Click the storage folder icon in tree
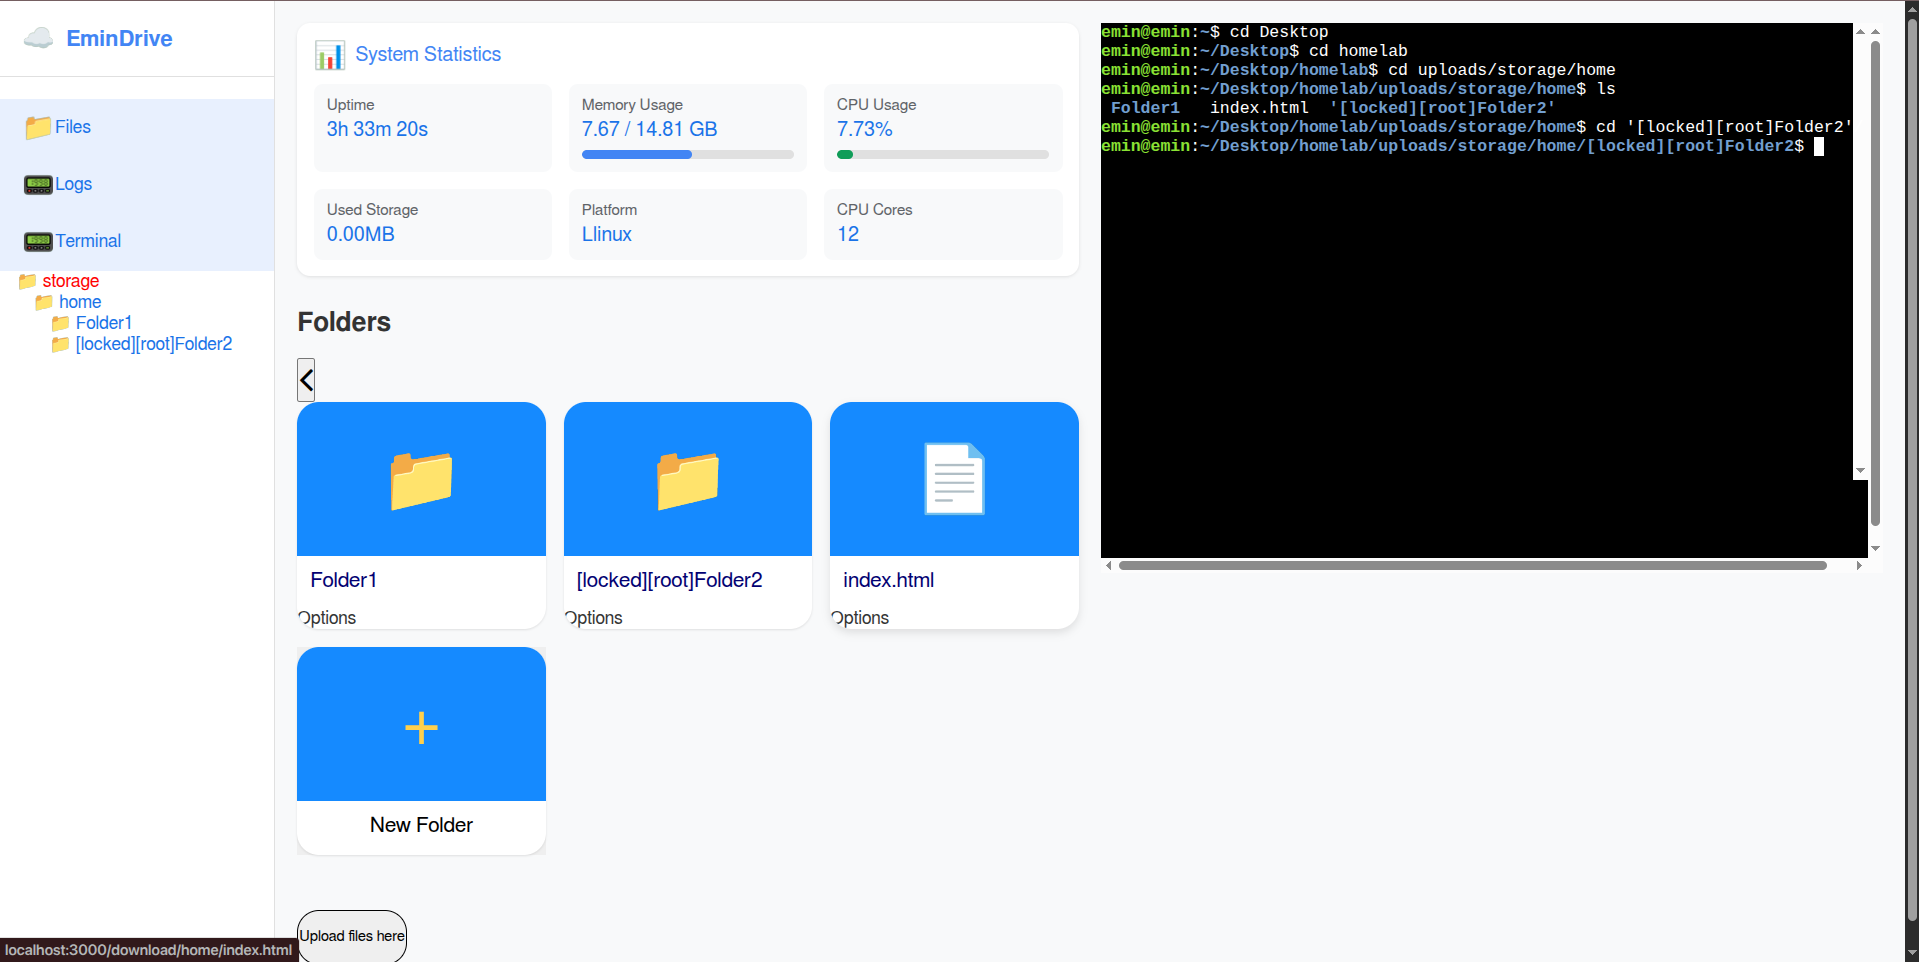1919x962 pixels. 28,281
